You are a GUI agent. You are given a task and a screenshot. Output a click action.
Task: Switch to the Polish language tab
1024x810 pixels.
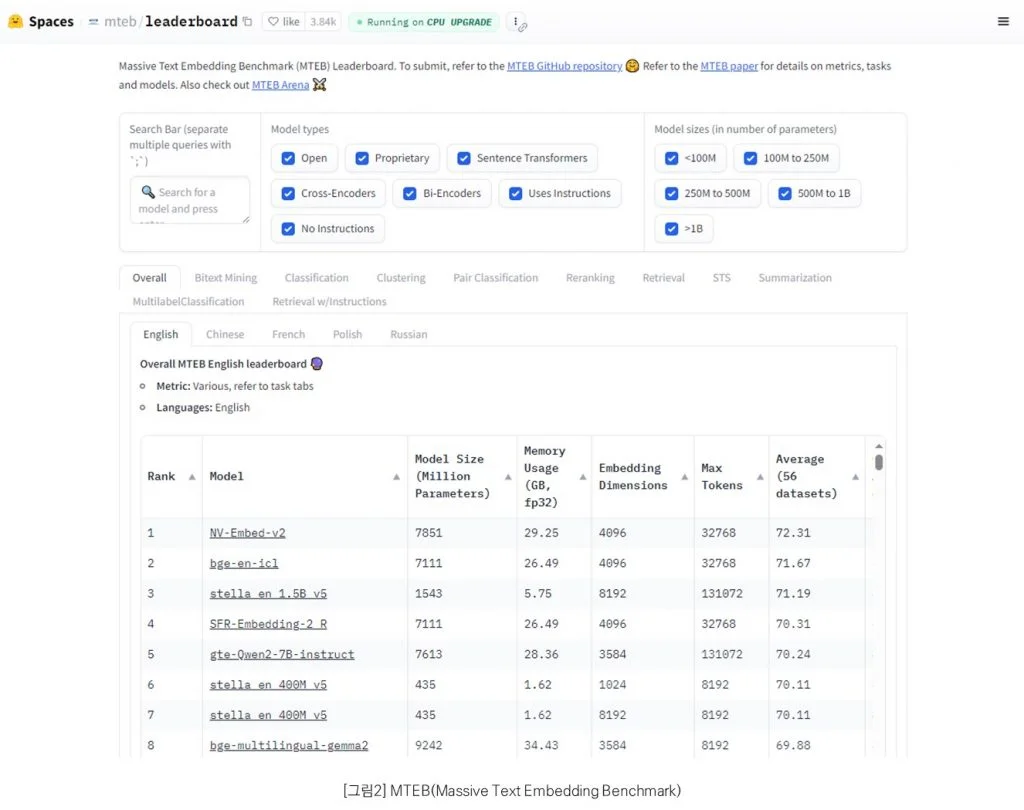click(x=347, y=334)
